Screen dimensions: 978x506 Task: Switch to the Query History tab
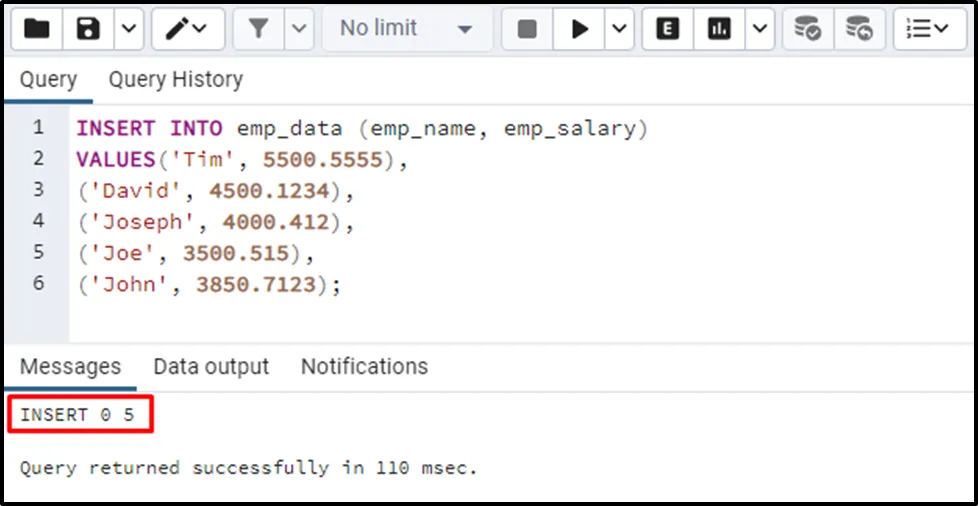point(175,79)
